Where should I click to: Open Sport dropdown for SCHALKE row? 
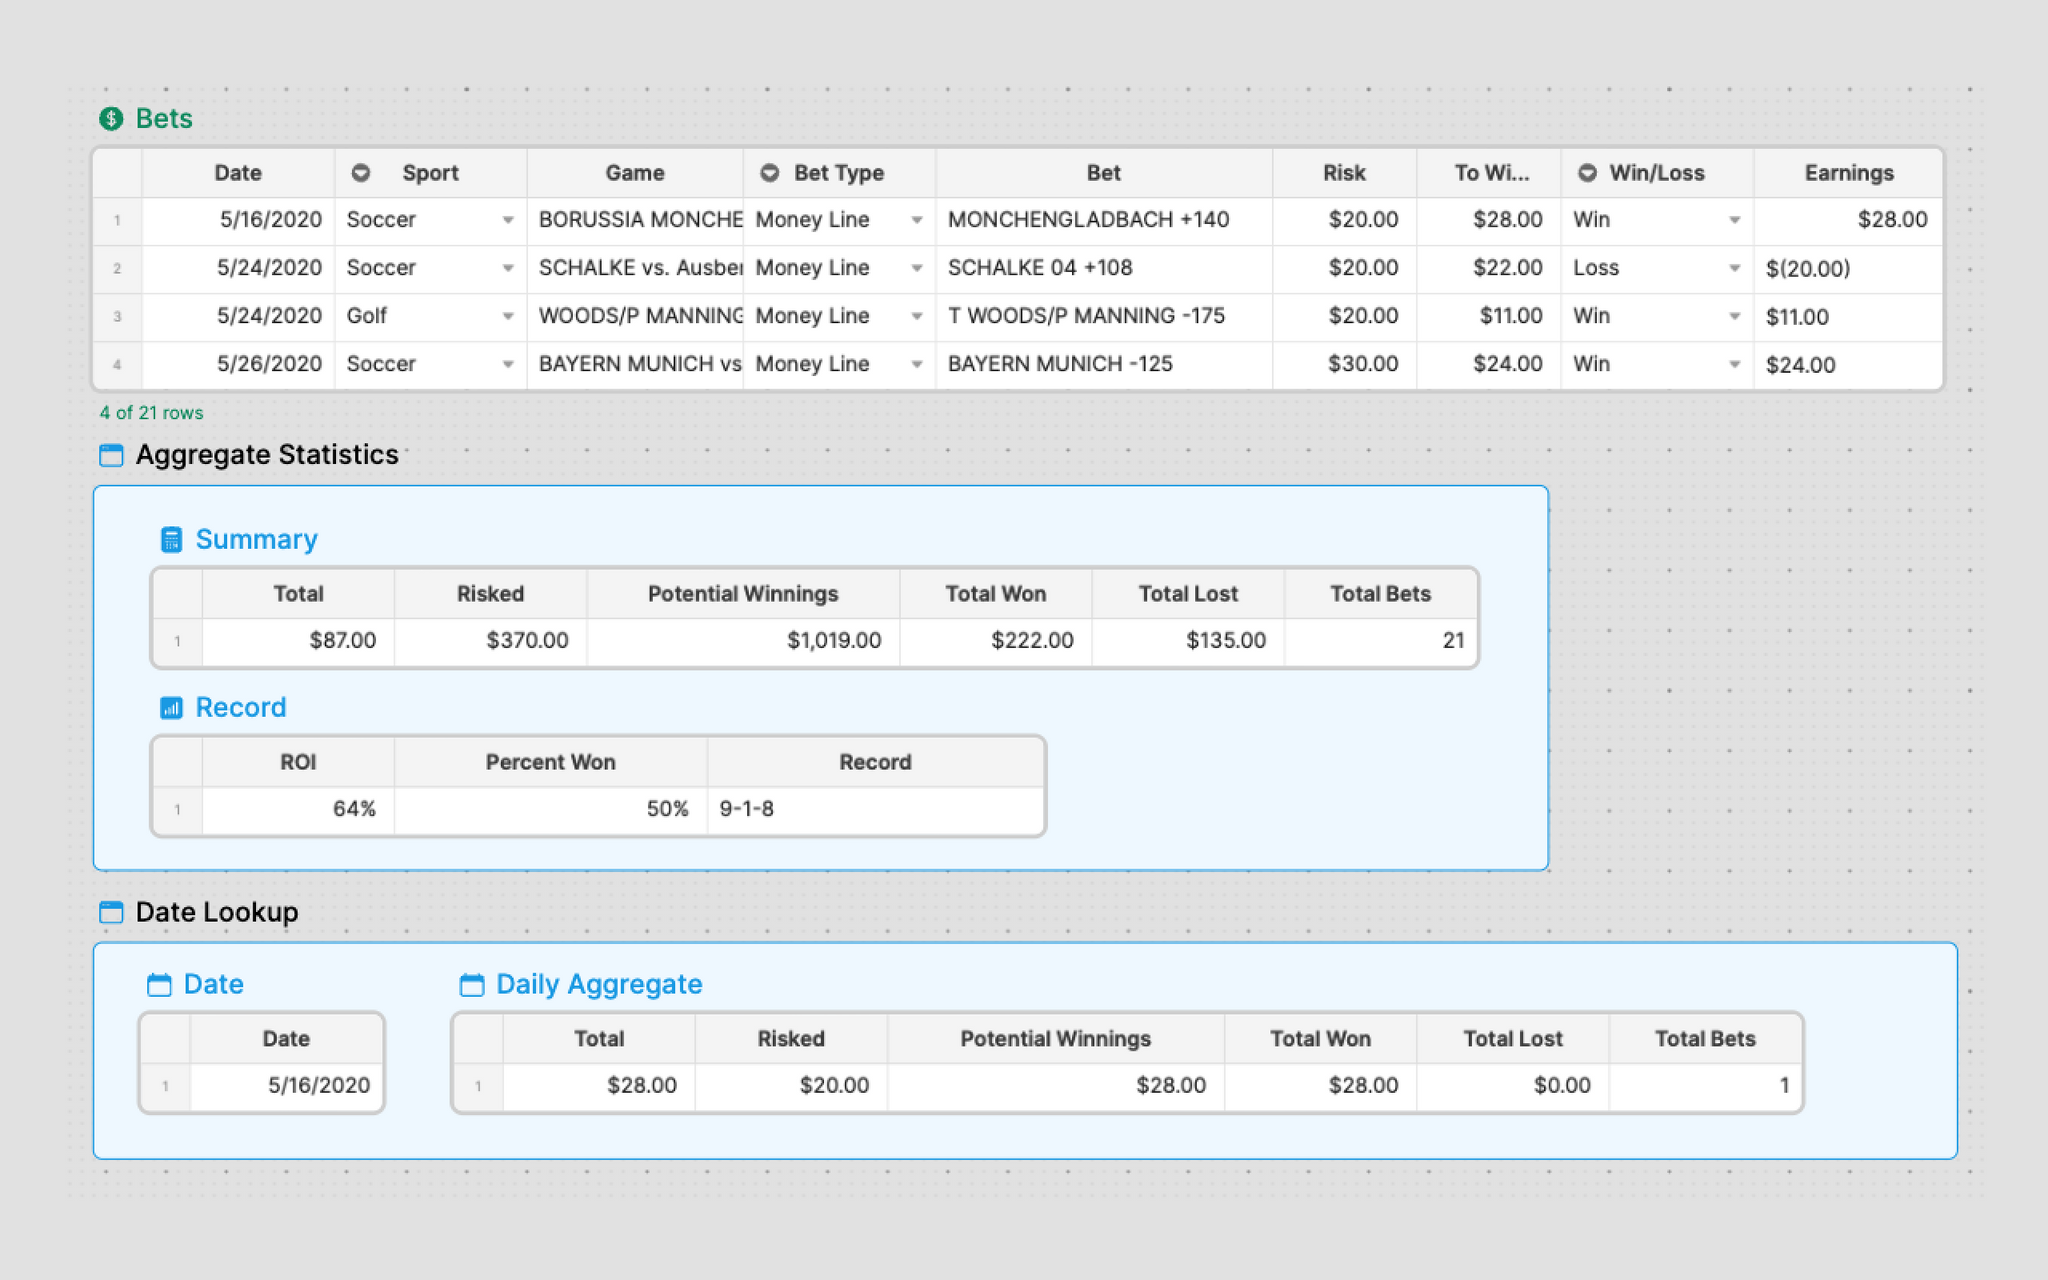pyautogui.click(x=508, y=268)
